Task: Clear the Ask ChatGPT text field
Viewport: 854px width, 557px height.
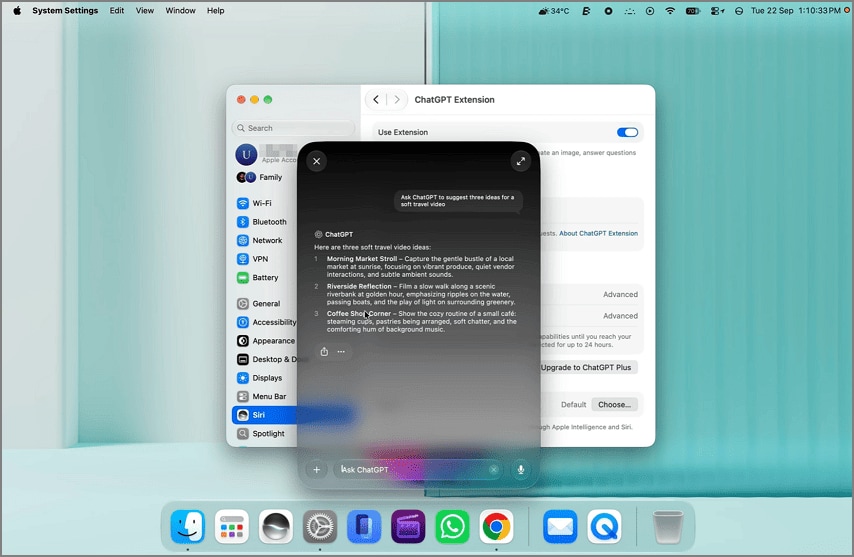Action: pos(493,469)
